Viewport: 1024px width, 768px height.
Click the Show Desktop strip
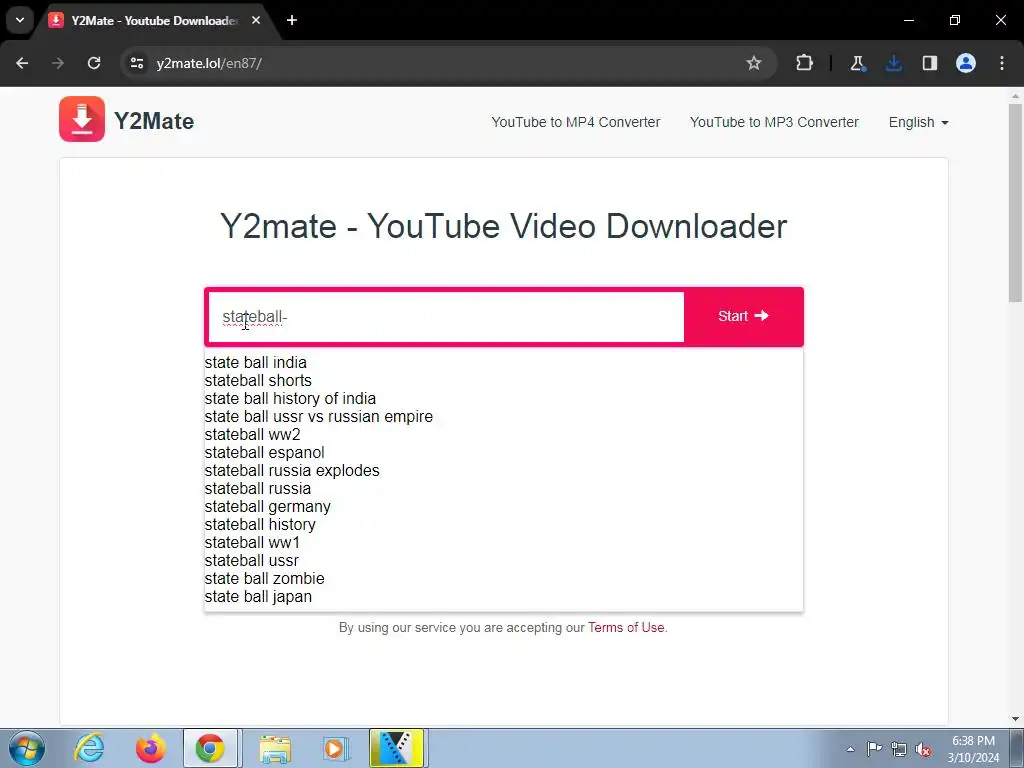(1017, 748)
